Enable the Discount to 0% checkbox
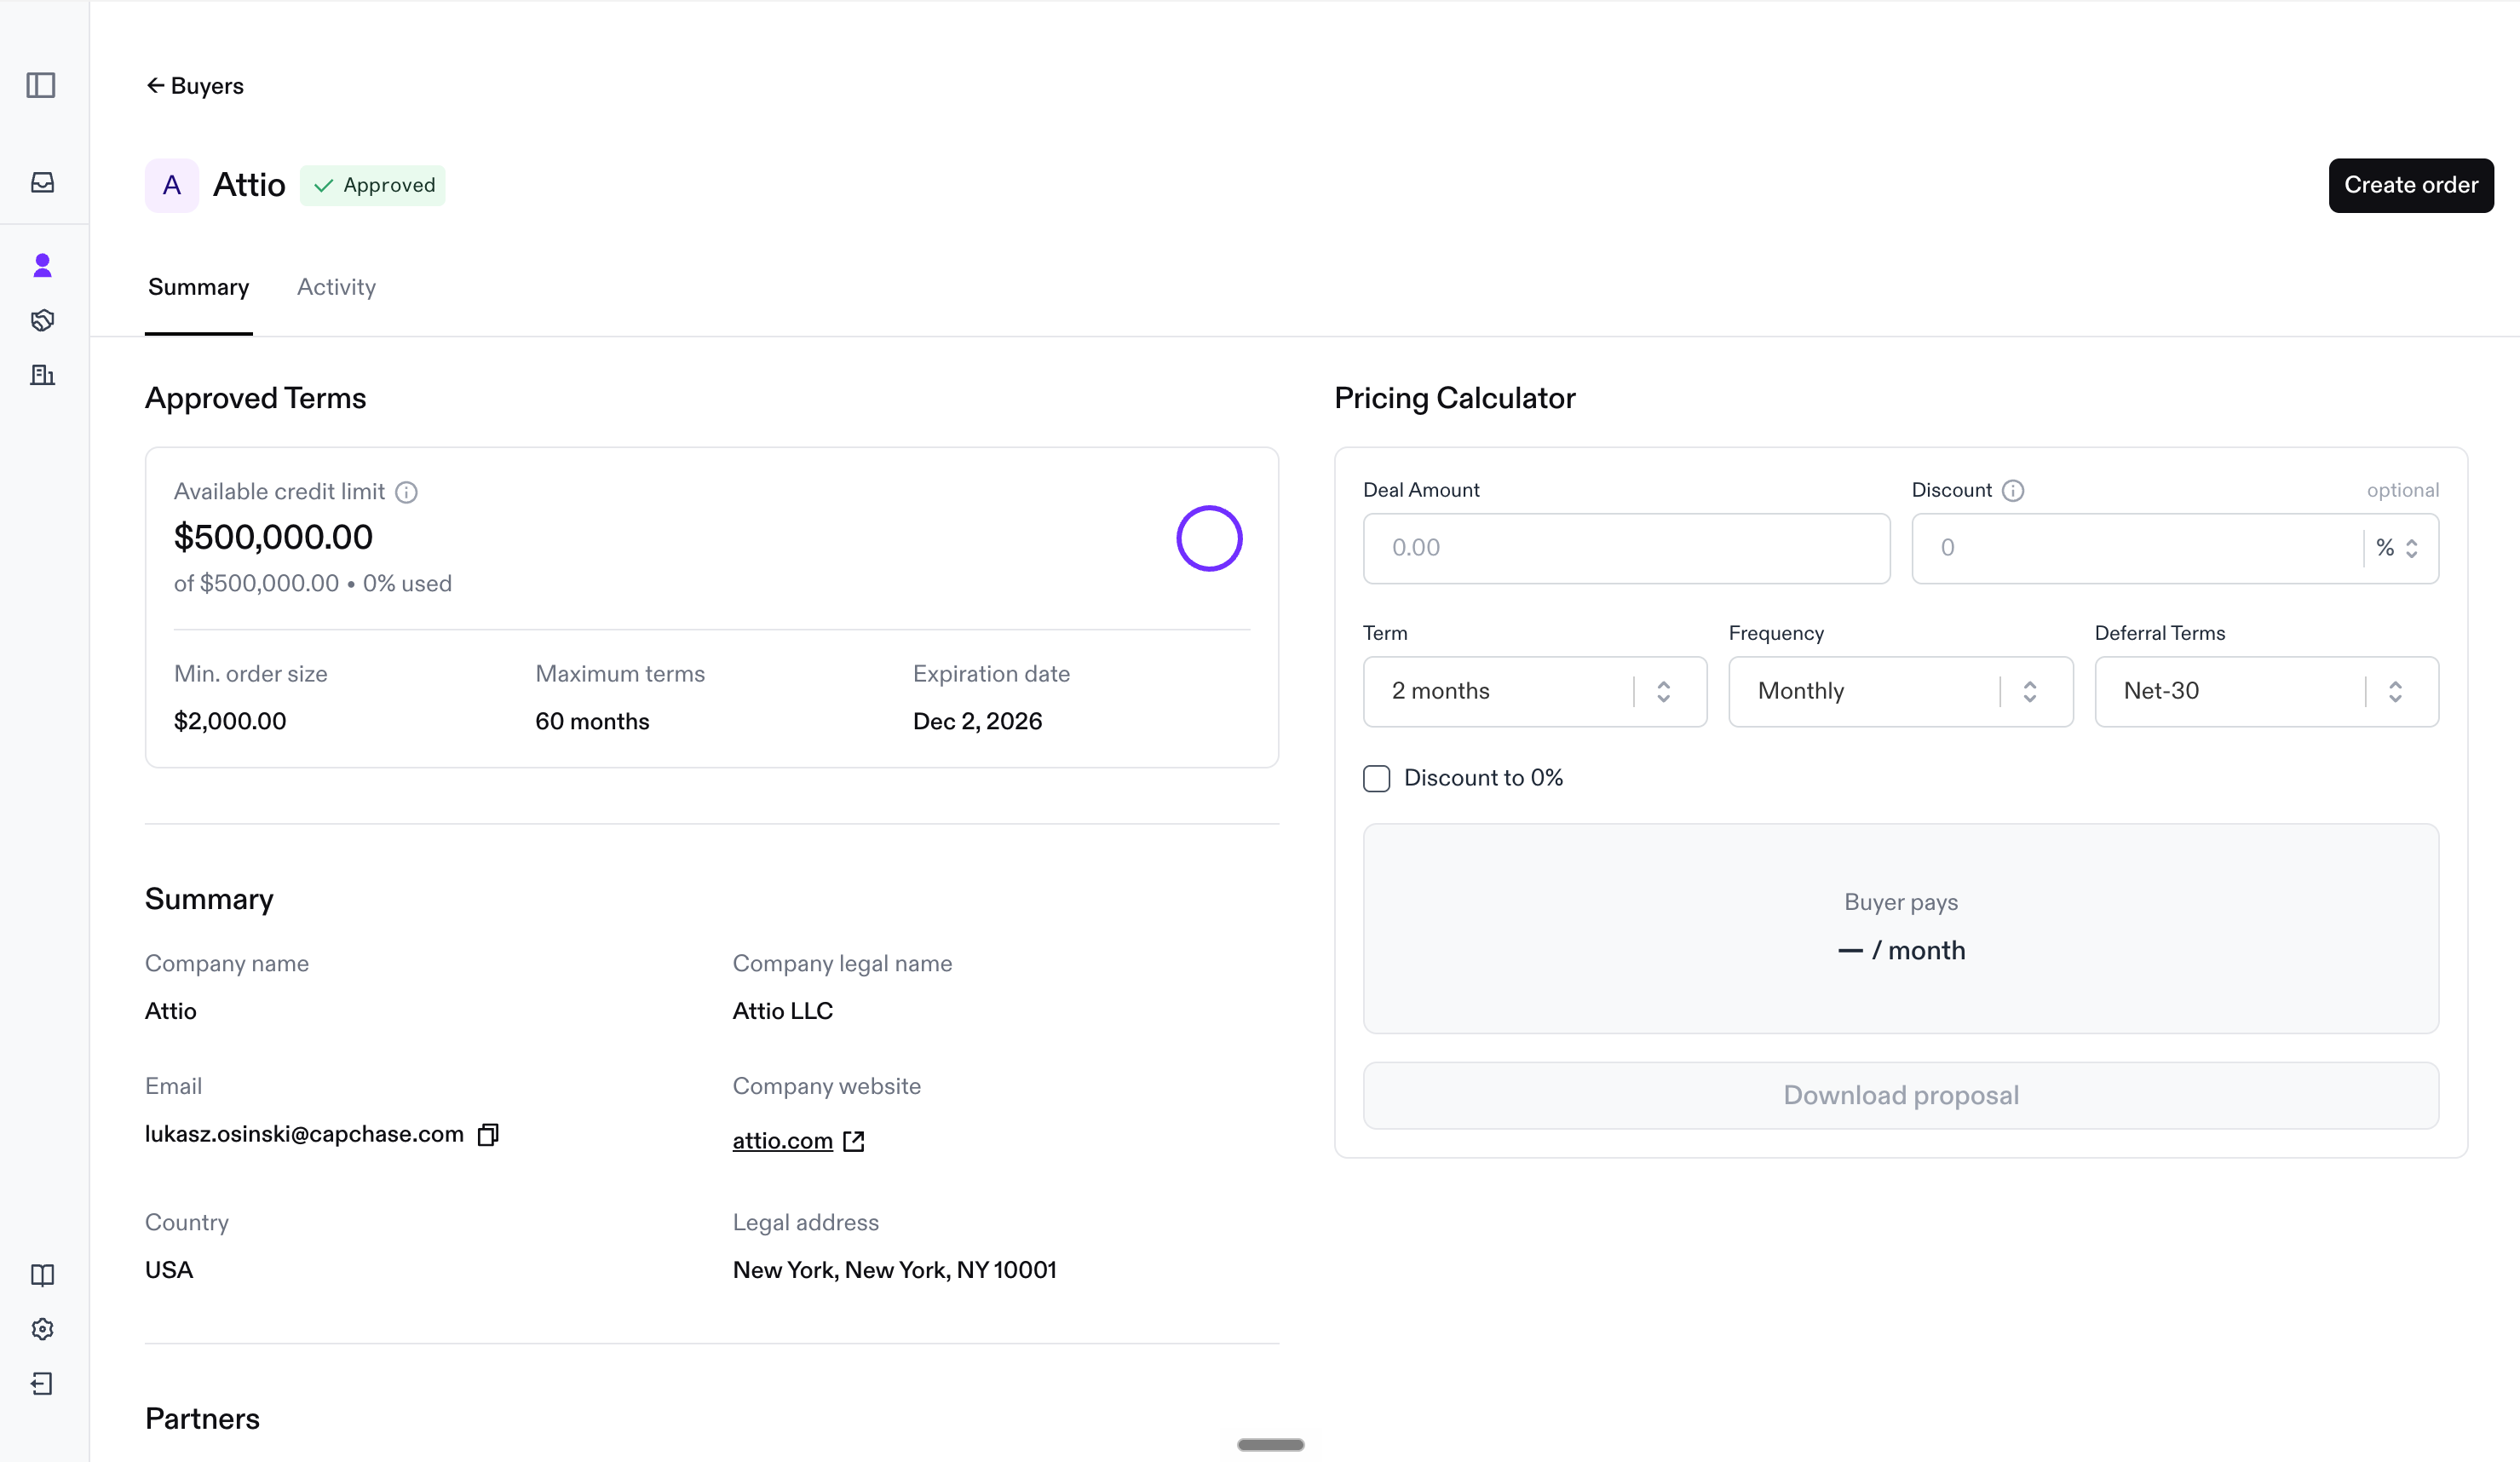This screenshot has width=2520, height=1462. (1376, 778)
